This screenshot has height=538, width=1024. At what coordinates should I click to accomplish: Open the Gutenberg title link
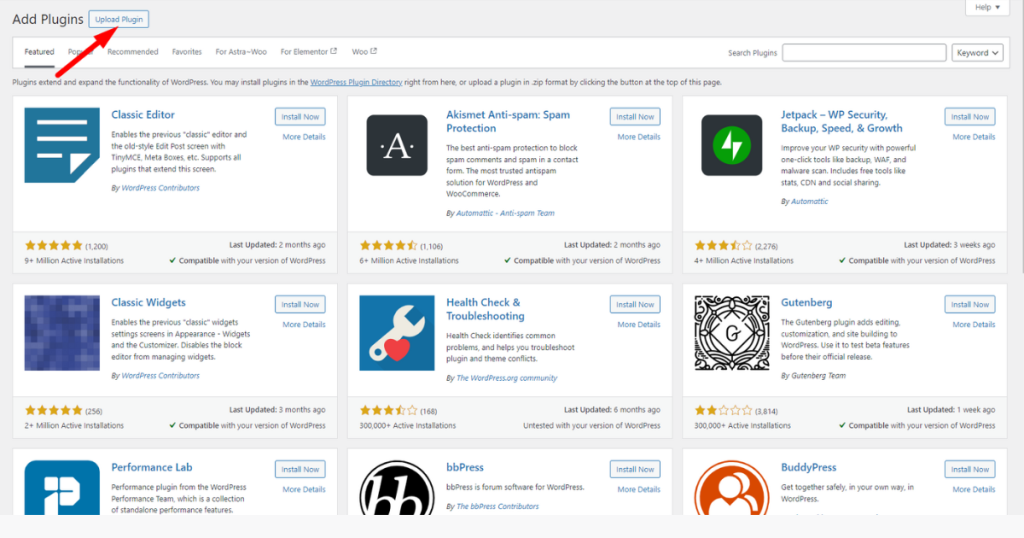pos(807,302)
